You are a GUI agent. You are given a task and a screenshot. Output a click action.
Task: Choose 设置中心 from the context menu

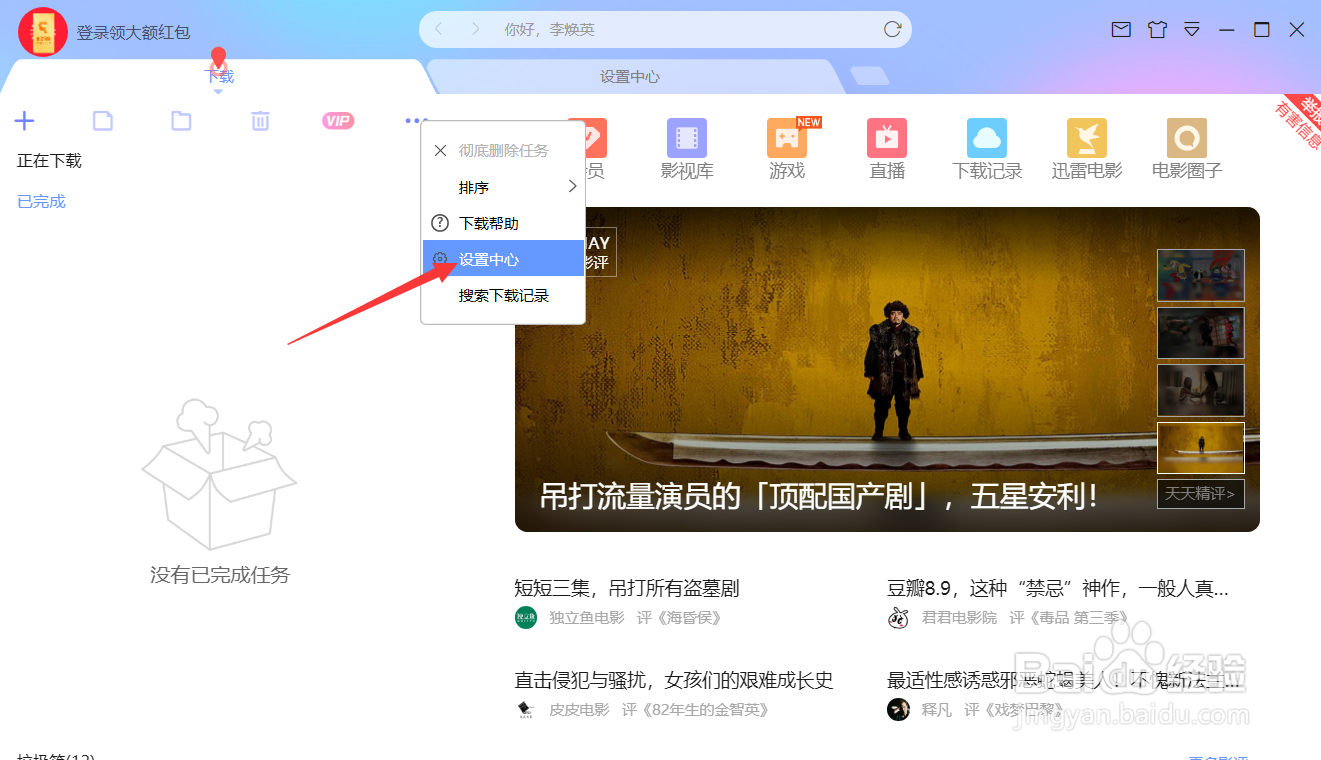point(503,259)
